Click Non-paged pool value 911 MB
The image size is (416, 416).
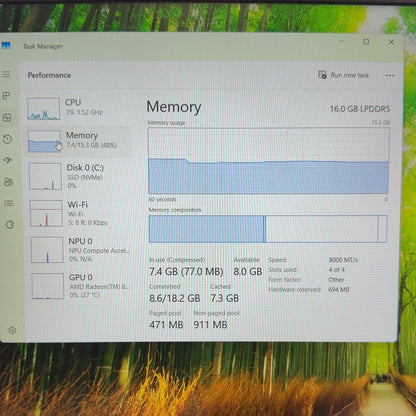point(210,324)
